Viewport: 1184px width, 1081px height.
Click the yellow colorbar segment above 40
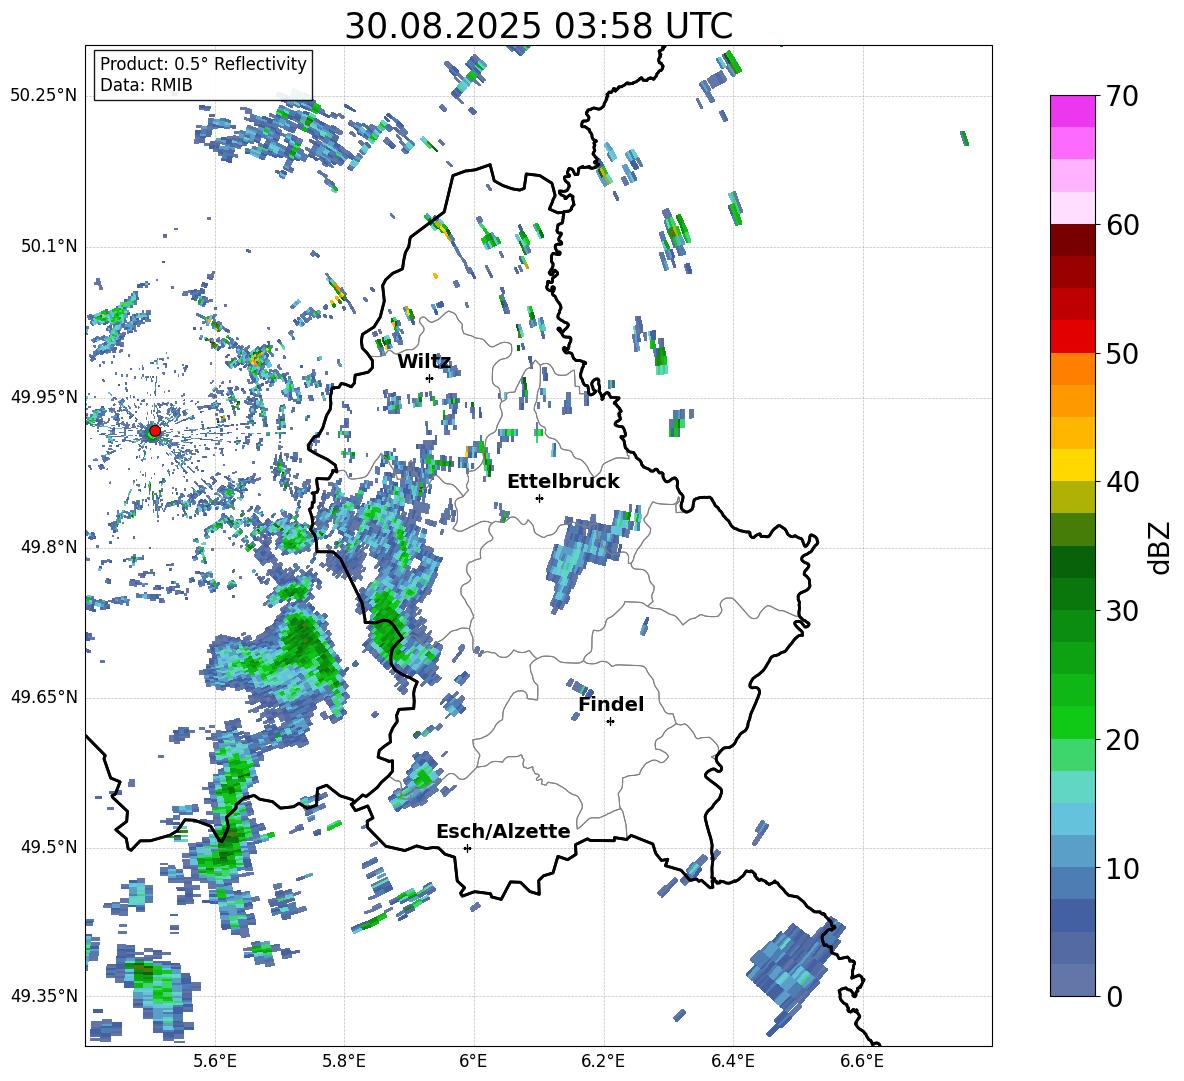[x=1072, y=465]
